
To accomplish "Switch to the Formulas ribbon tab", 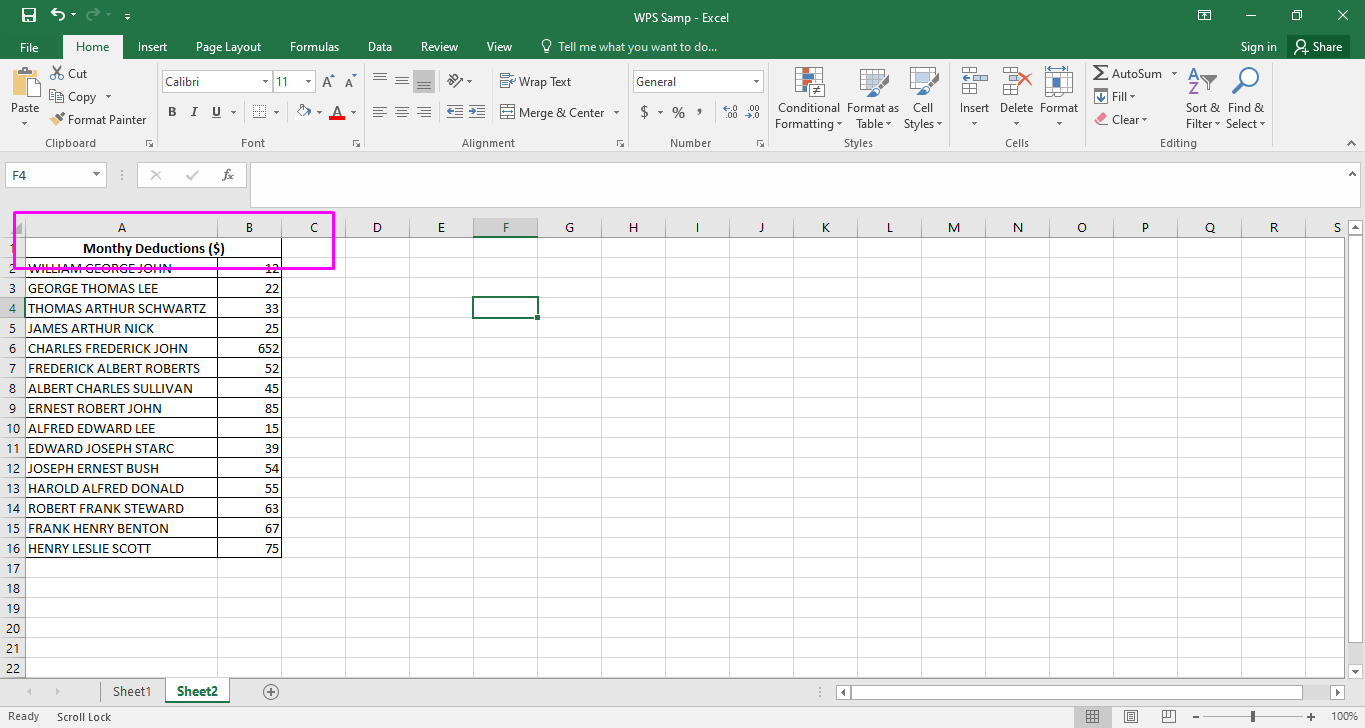I will 314,46.
